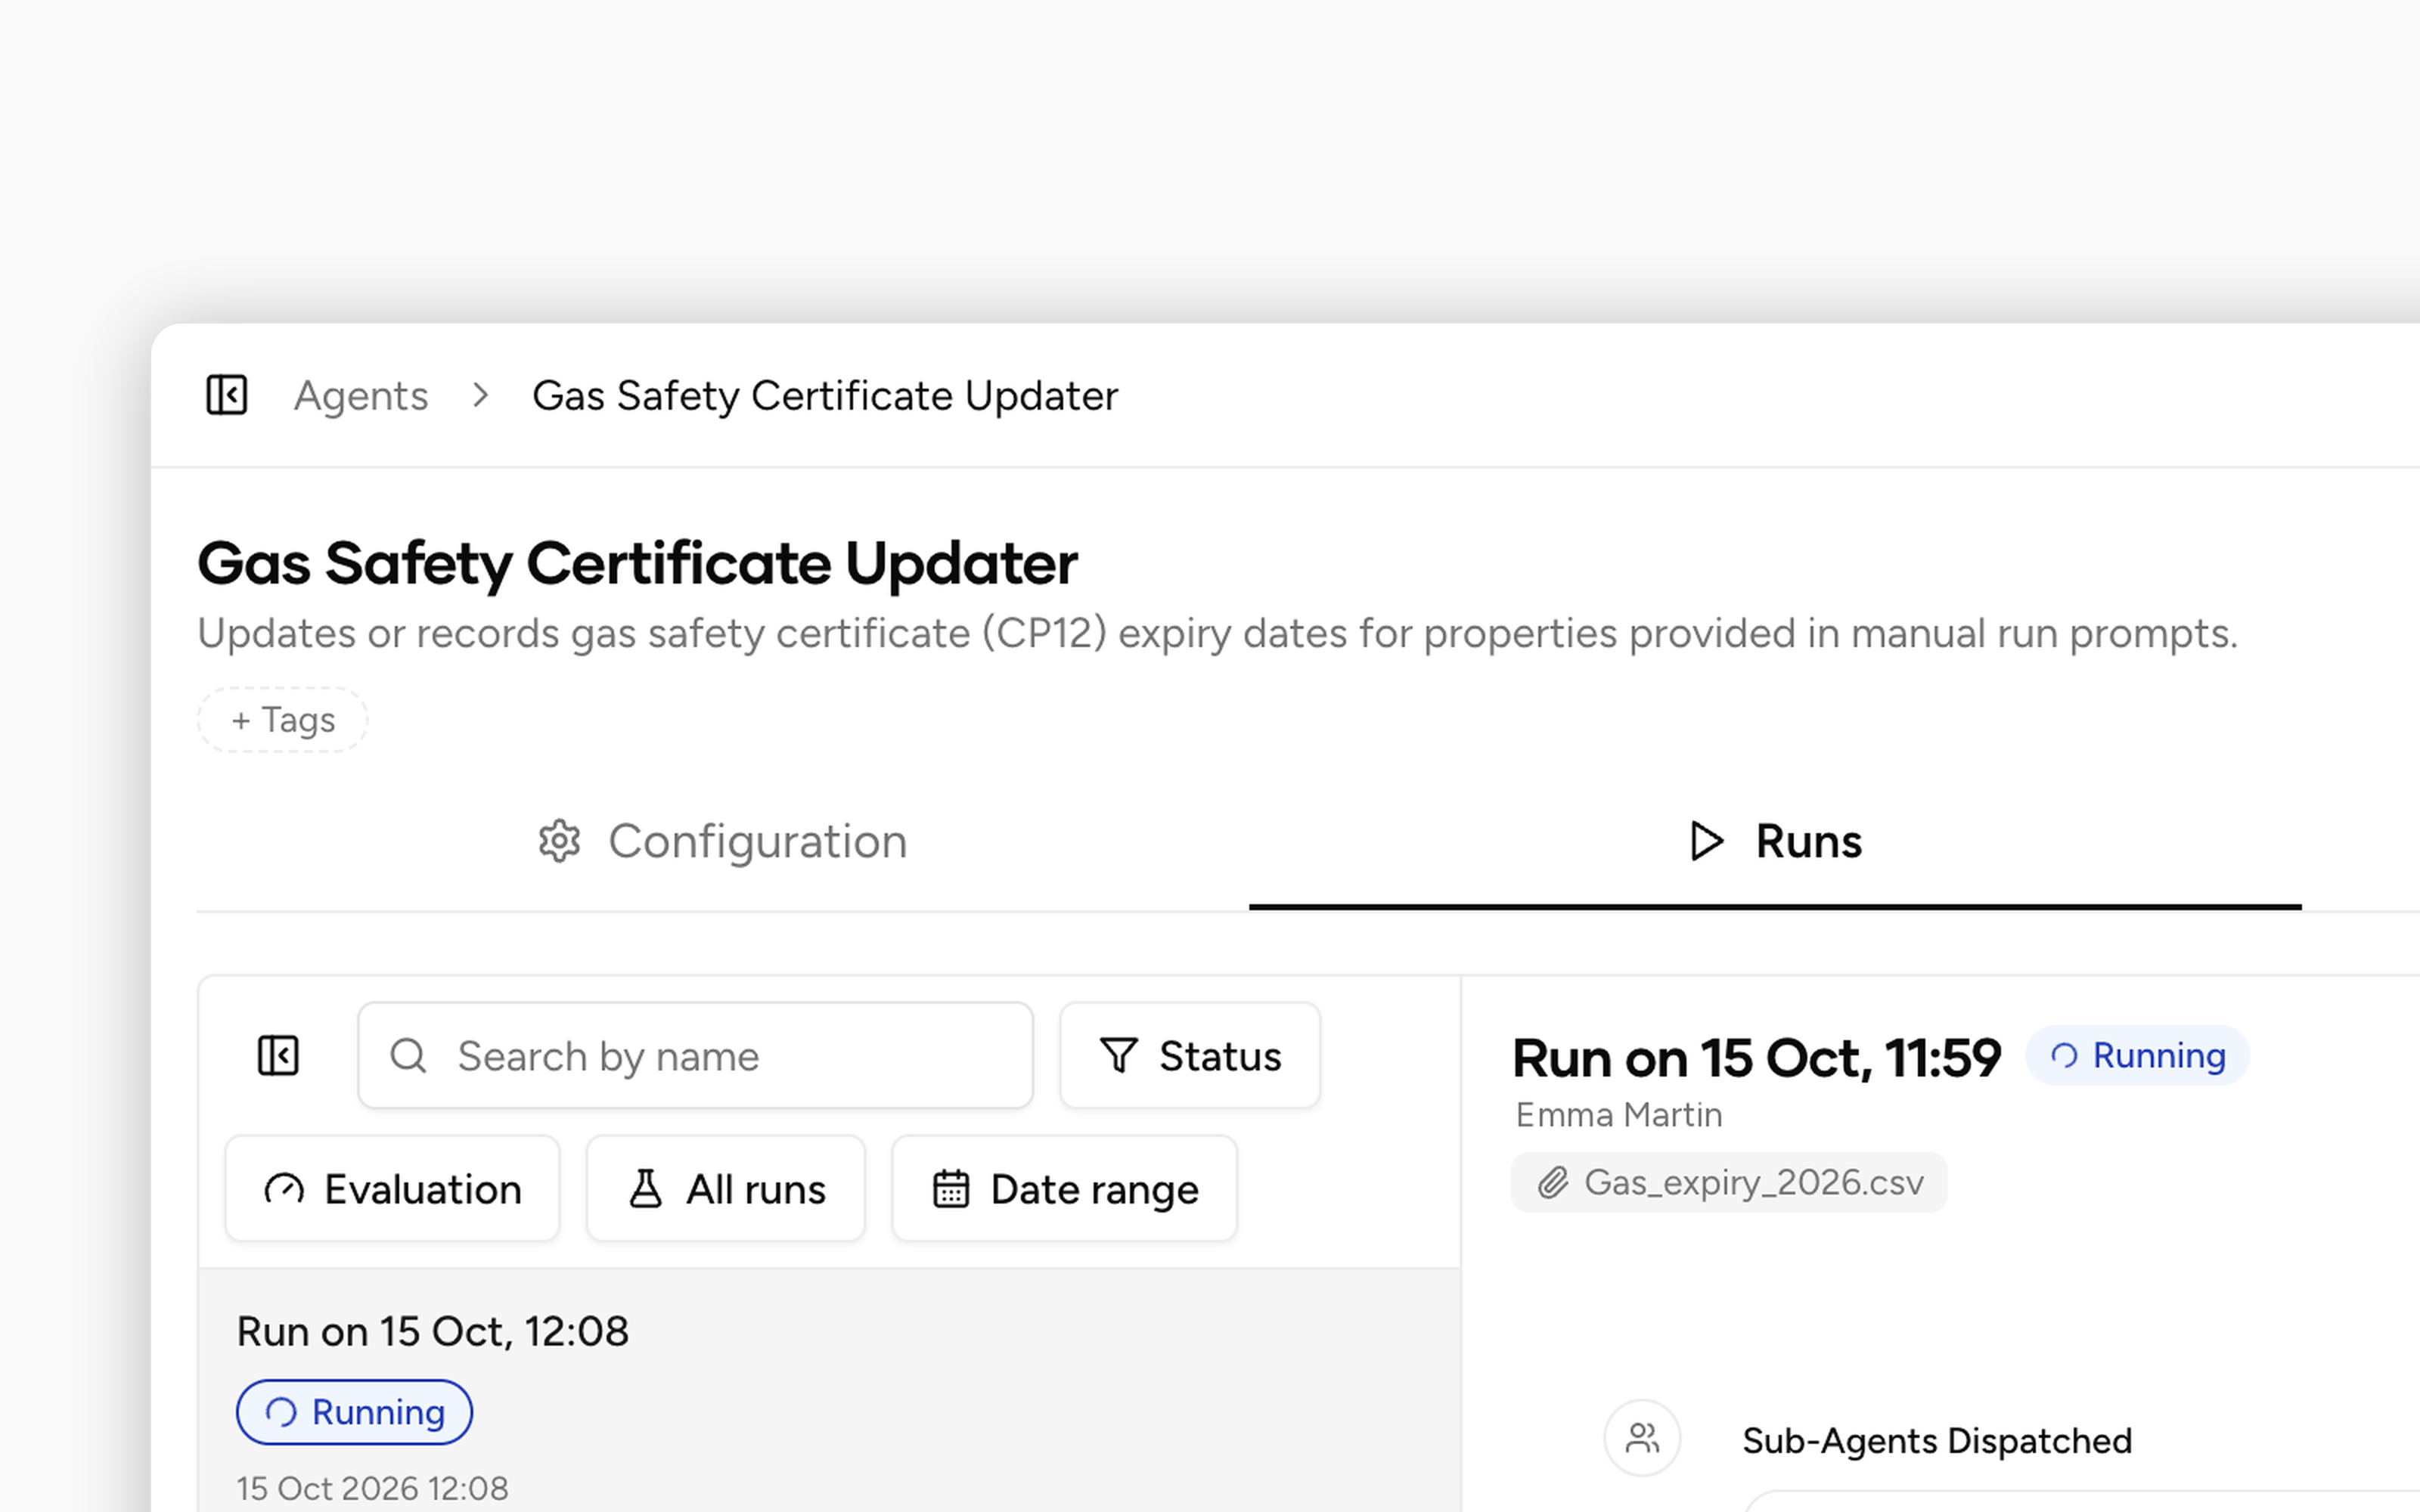
Task: Select Run on 15 Oct, 12:08 row
Action: 829,1391
